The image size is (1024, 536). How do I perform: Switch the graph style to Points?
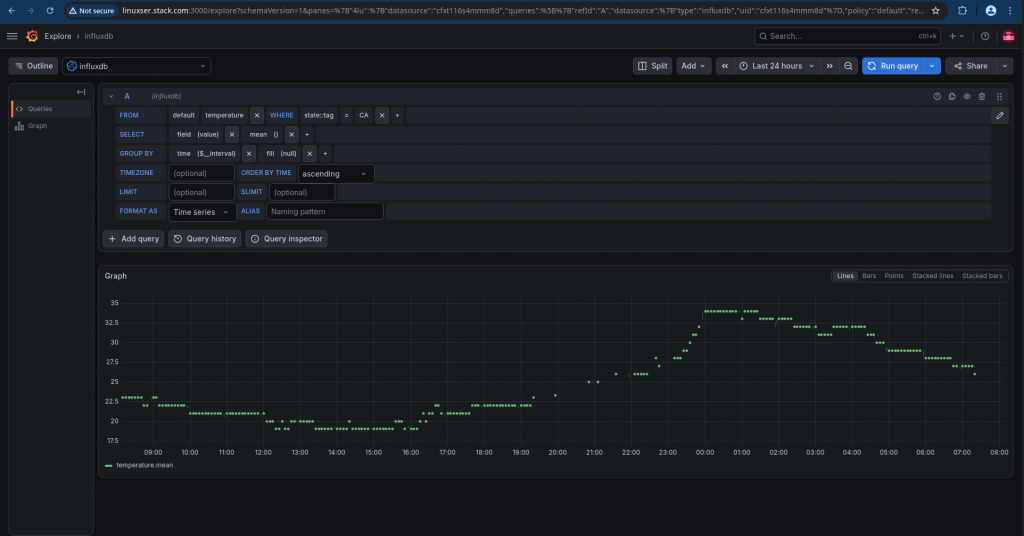(x=893, y=276)
